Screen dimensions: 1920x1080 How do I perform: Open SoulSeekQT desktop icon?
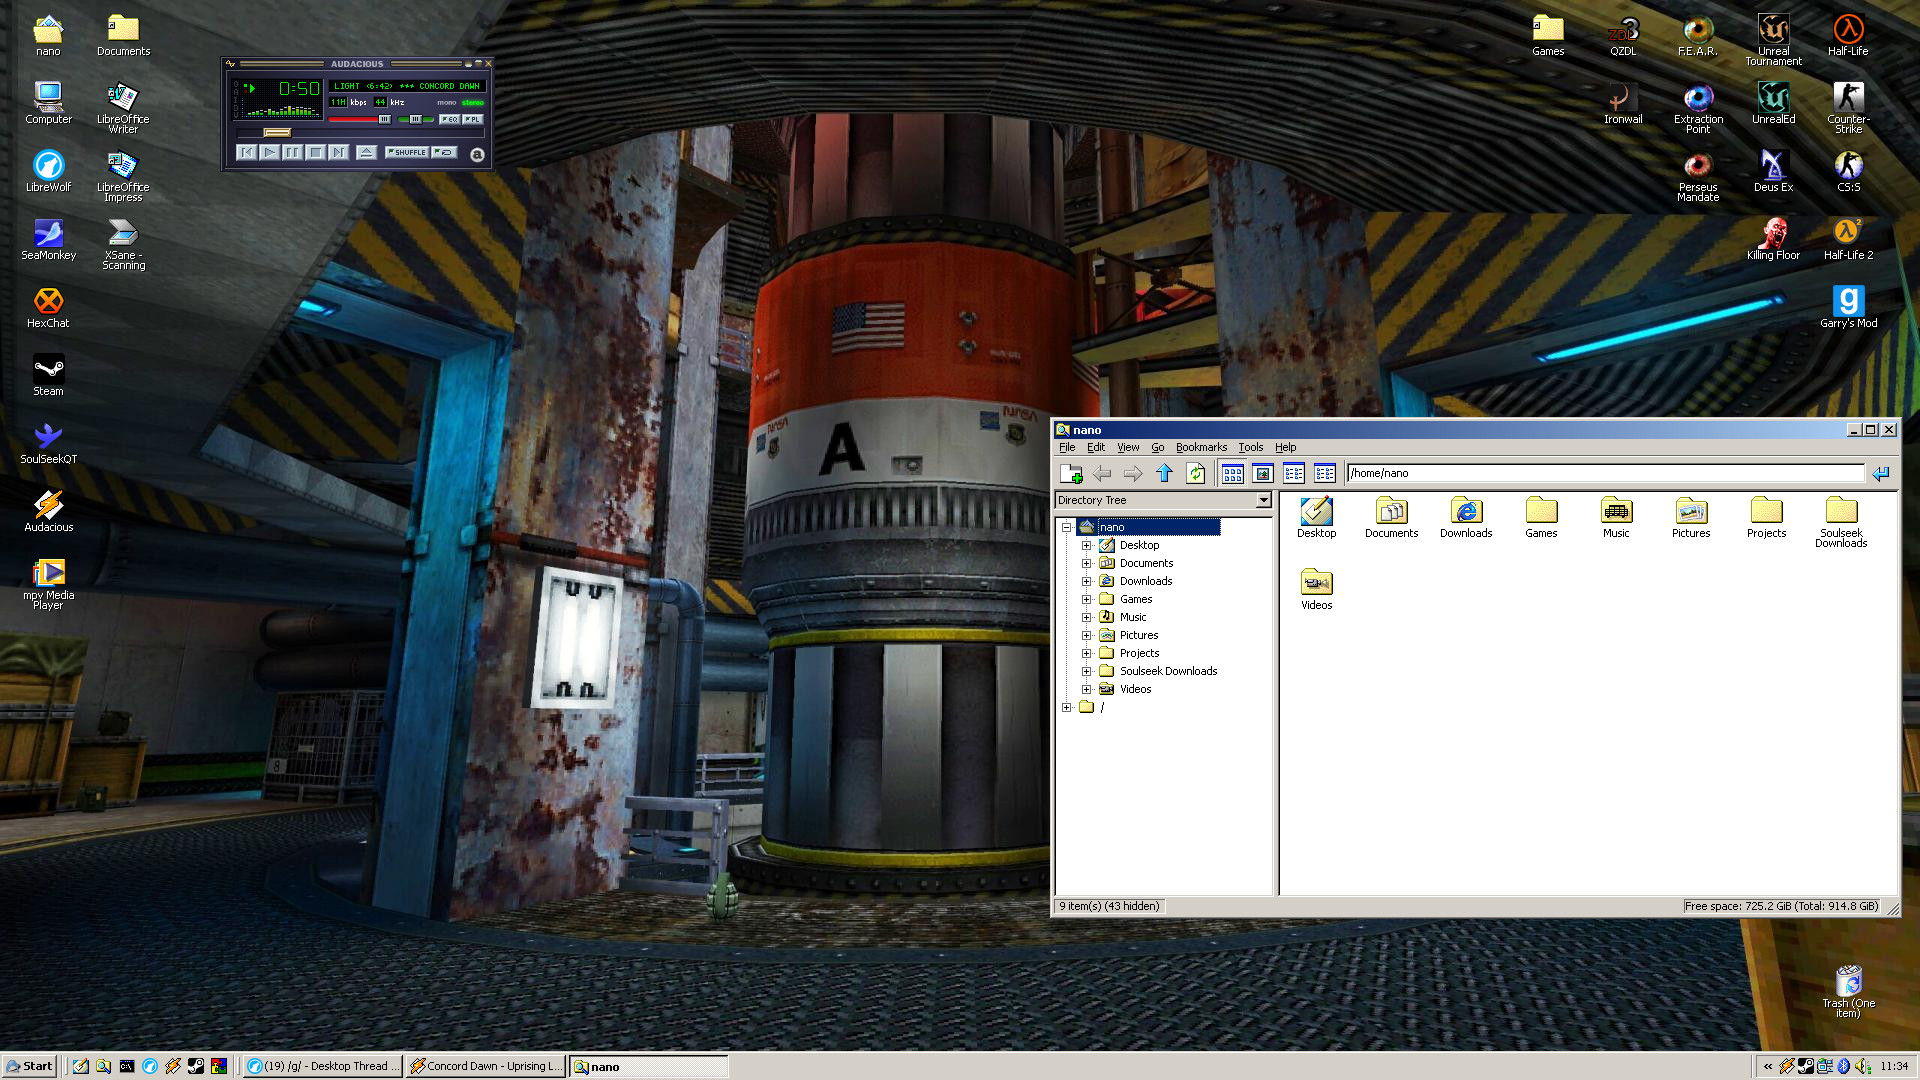(48, 443)
